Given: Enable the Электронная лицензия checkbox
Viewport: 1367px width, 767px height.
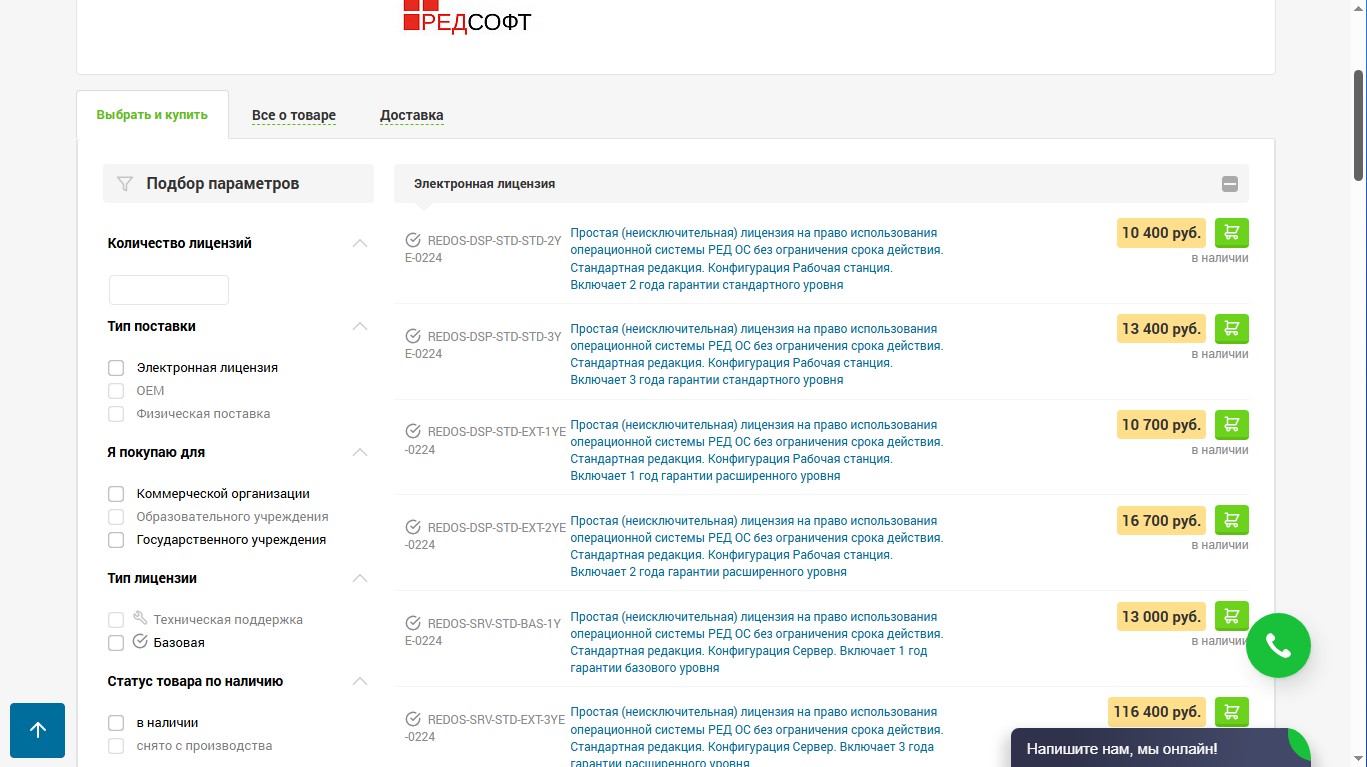Looking at the screenshot, I should [116, 368].
